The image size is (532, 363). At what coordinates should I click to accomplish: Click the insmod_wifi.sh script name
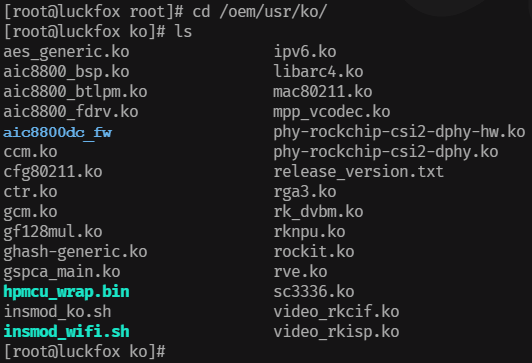(66, 331)
